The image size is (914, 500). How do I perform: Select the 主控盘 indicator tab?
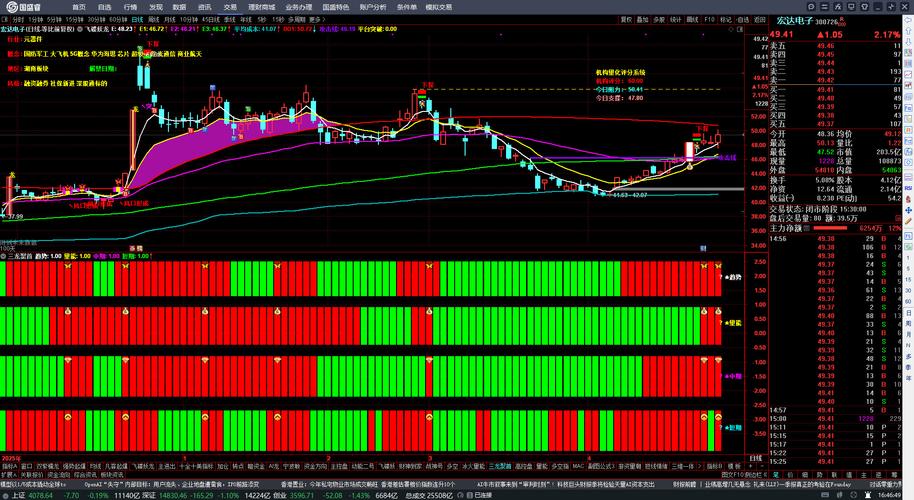339,466
